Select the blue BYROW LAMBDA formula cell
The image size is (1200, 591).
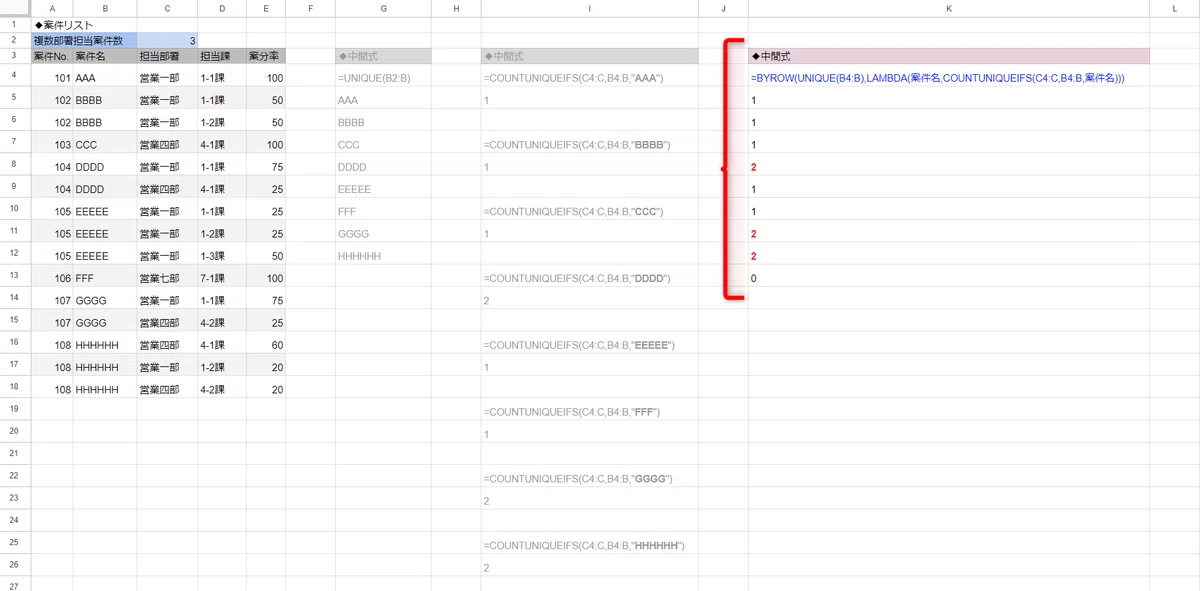pyautogui.click(x=948, y=77)
